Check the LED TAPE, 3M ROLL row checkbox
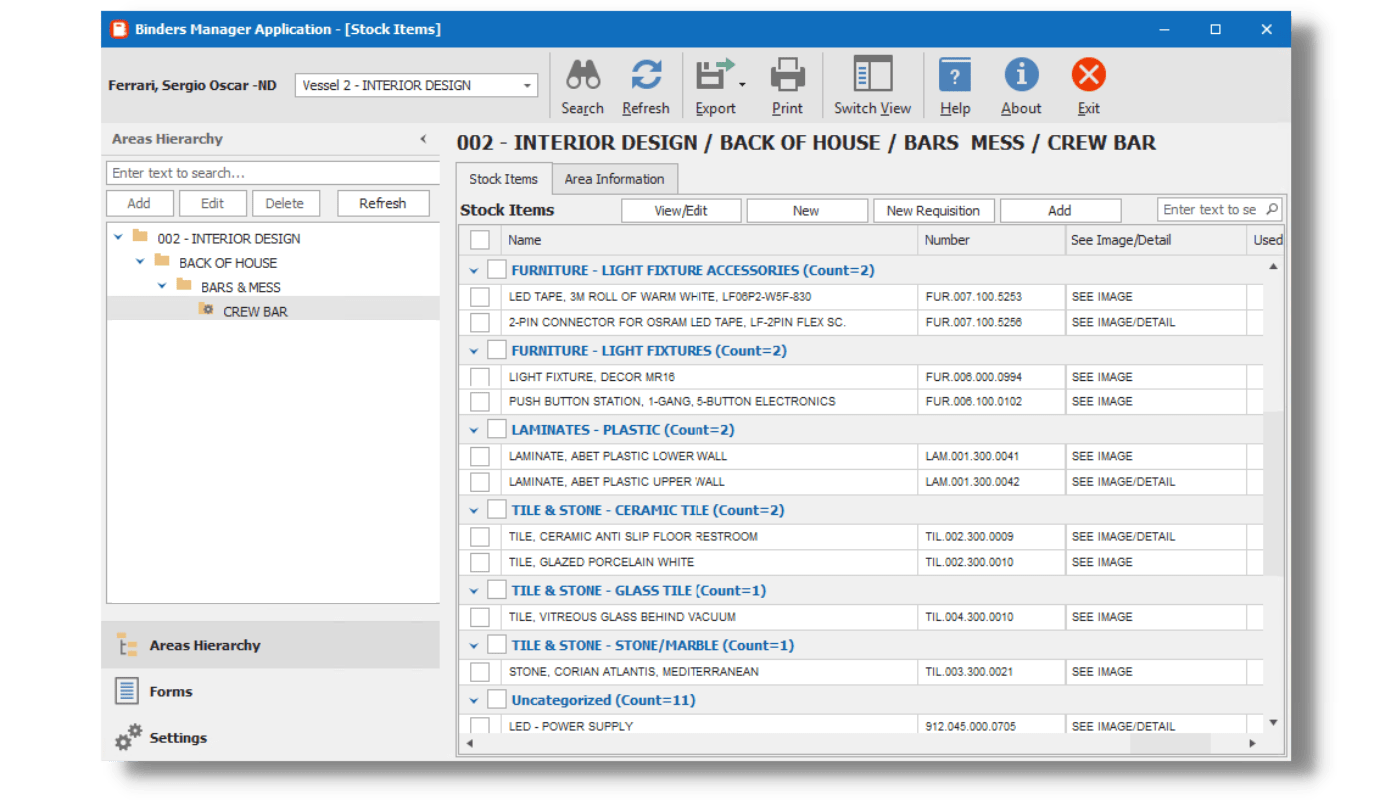This screenshot has height=800, width=1400. [x=479, y=296]
